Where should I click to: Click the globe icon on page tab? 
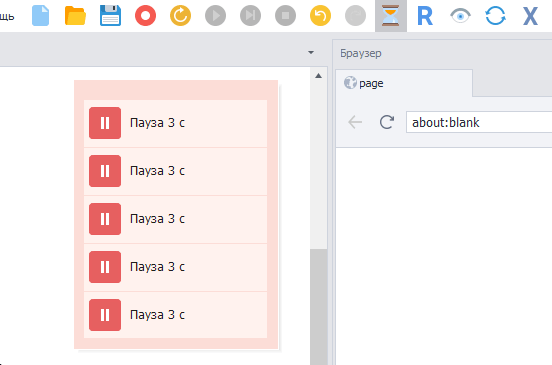pyautogui.click(x=350, y=83)
